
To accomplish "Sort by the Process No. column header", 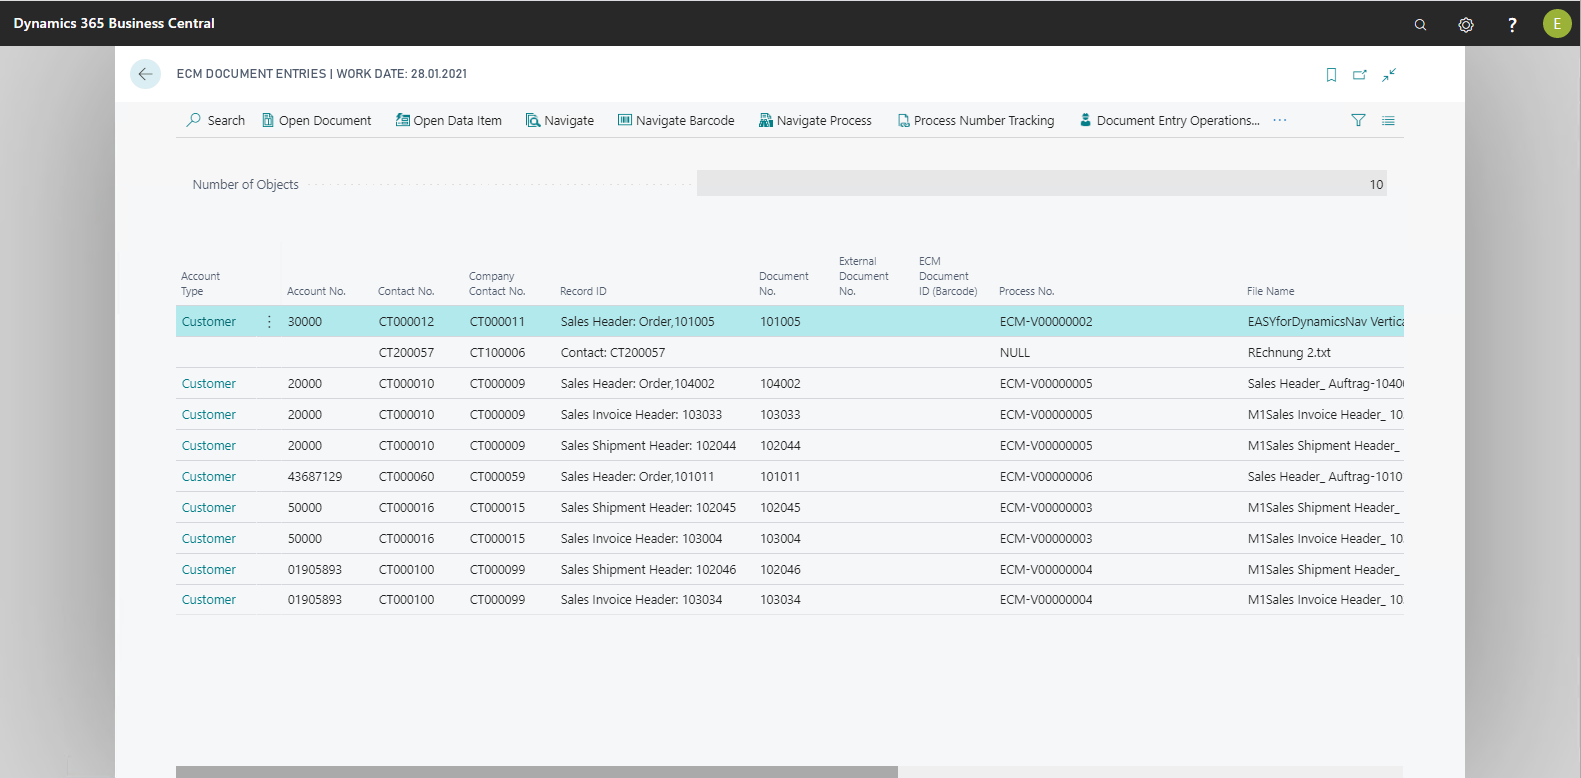I will click(1026, 292).
